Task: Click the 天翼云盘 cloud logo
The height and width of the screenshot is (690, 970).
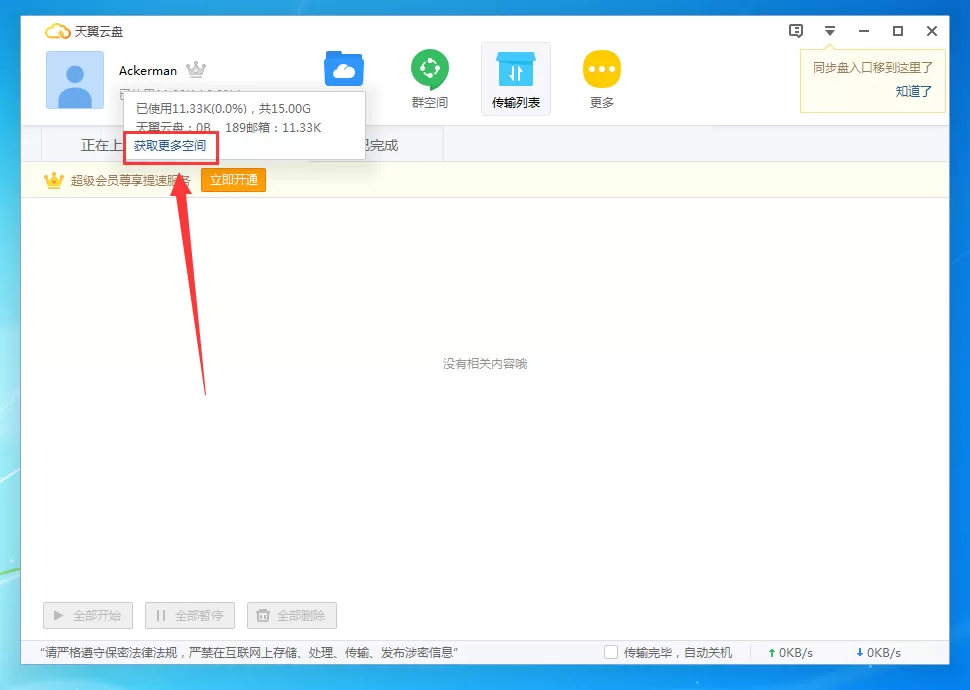Action: coord(58,31)
